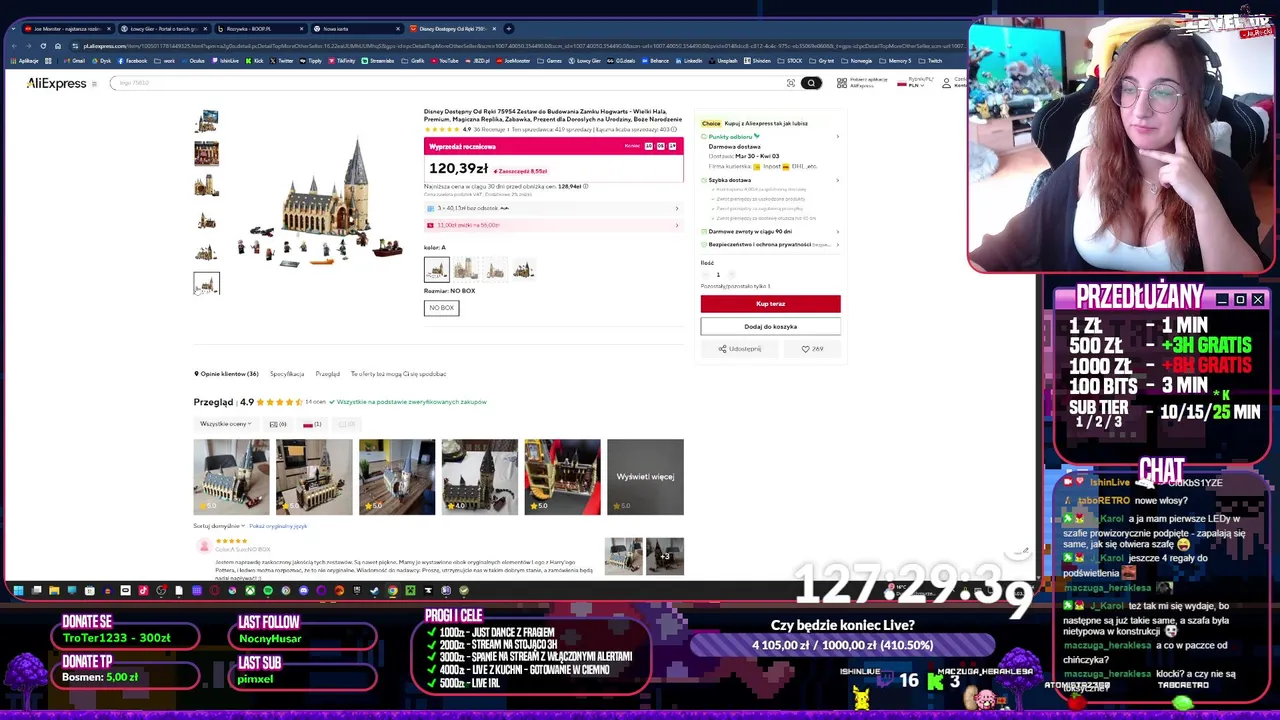Select the last highlighted product thumbnail
The width and height of the screenshot is (1280, 720).
206,284
